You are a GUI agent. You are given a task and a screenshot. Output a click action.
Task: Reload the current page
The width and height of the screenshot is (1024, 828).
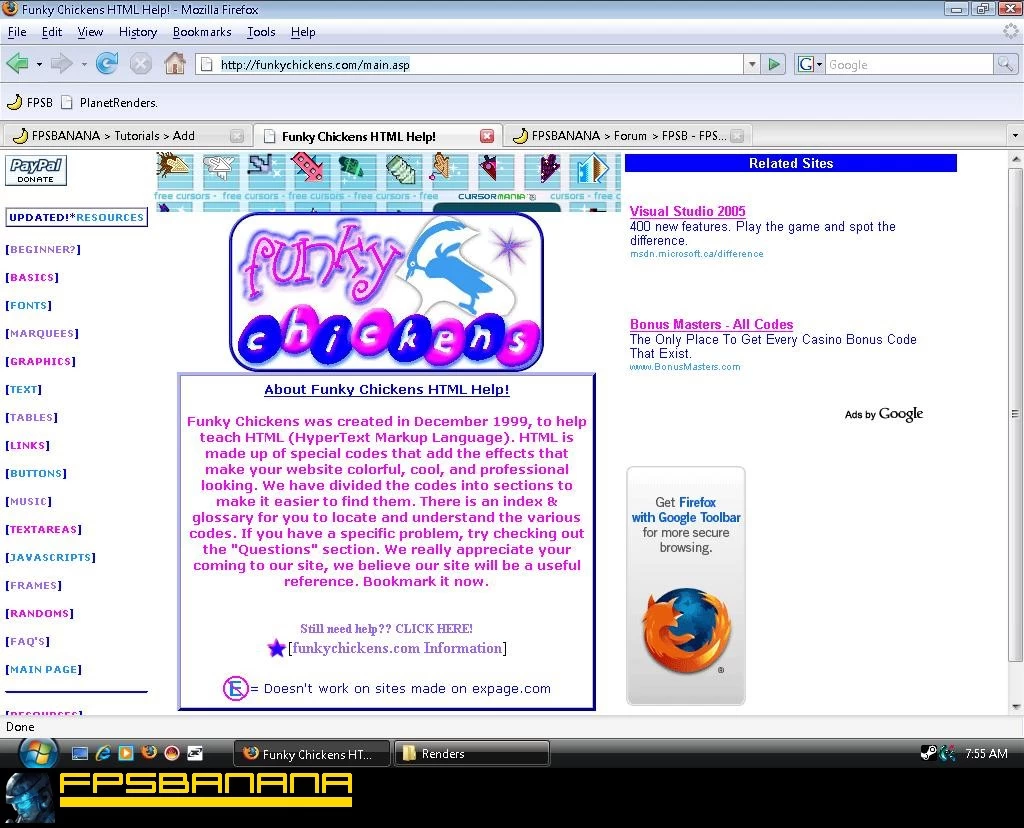[106, 63]
